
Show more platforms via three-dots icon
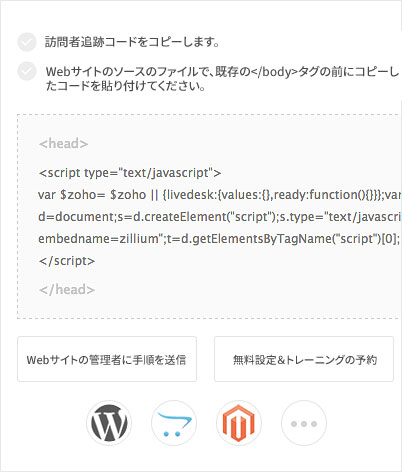pyautogui.click(x=304, y=423)
